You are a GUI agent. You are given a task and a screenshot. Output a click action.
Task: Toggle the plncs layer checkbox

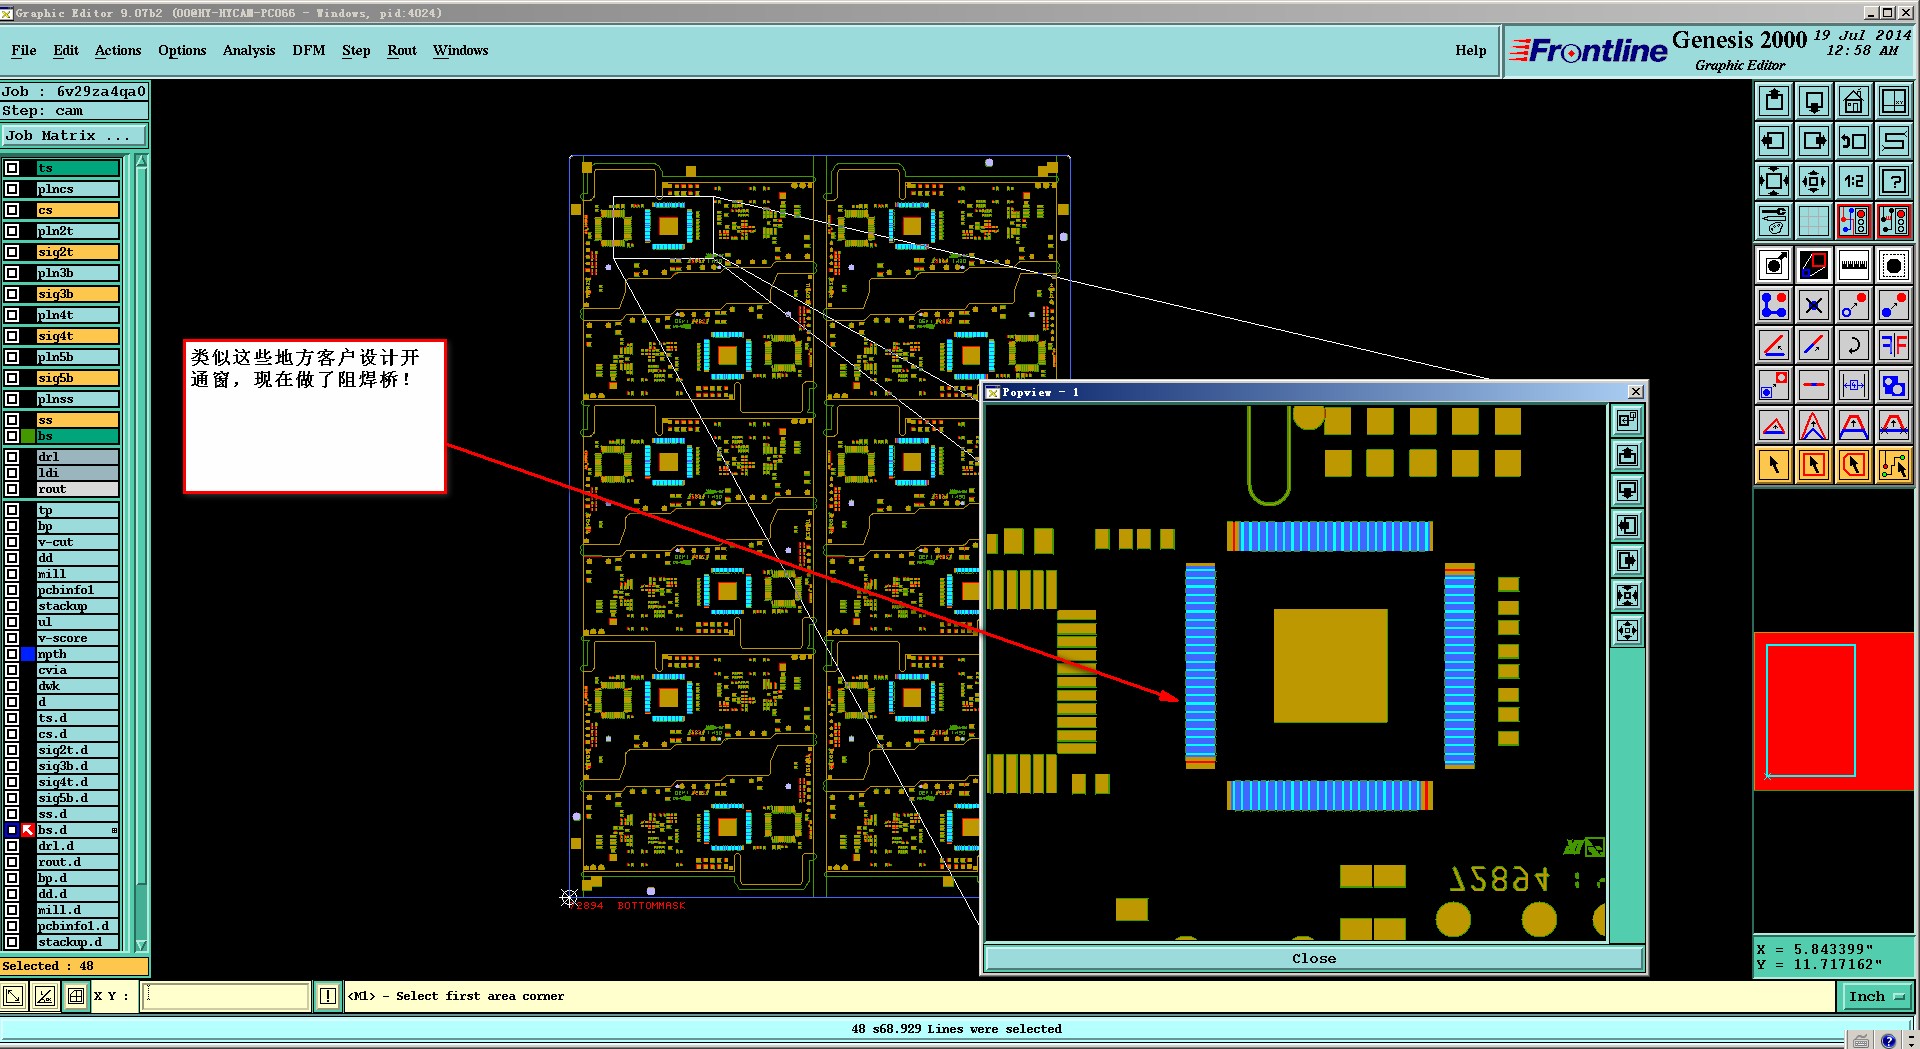tap(12, 189)
